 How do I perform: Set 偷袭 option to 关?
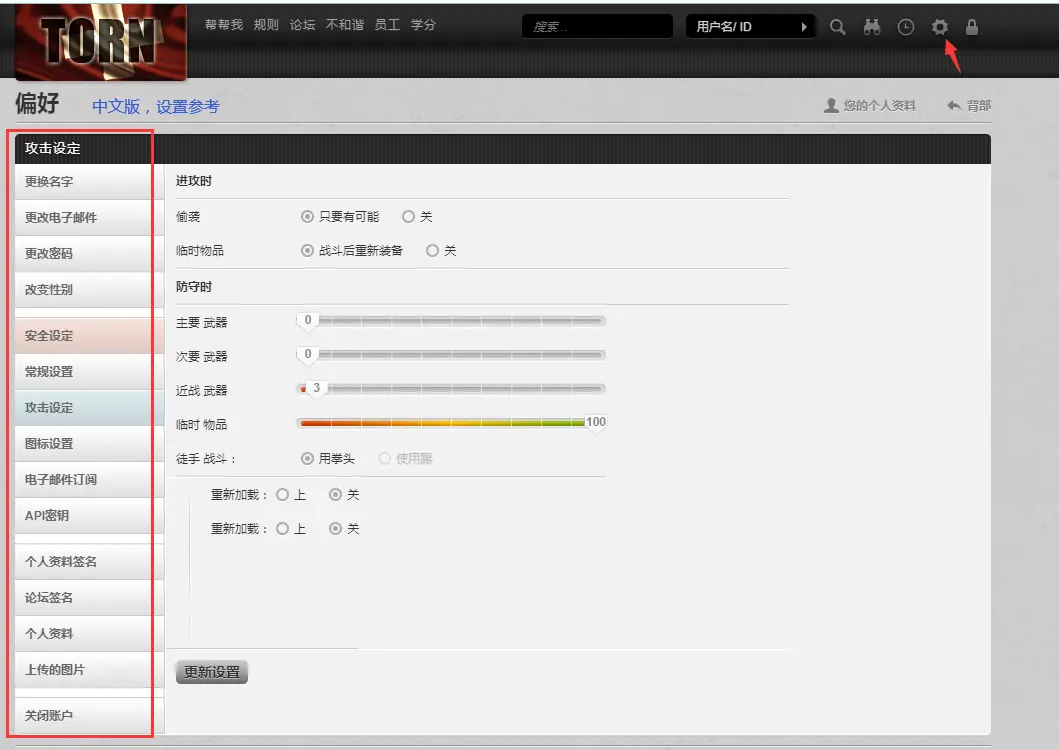[x=408, y=216]
